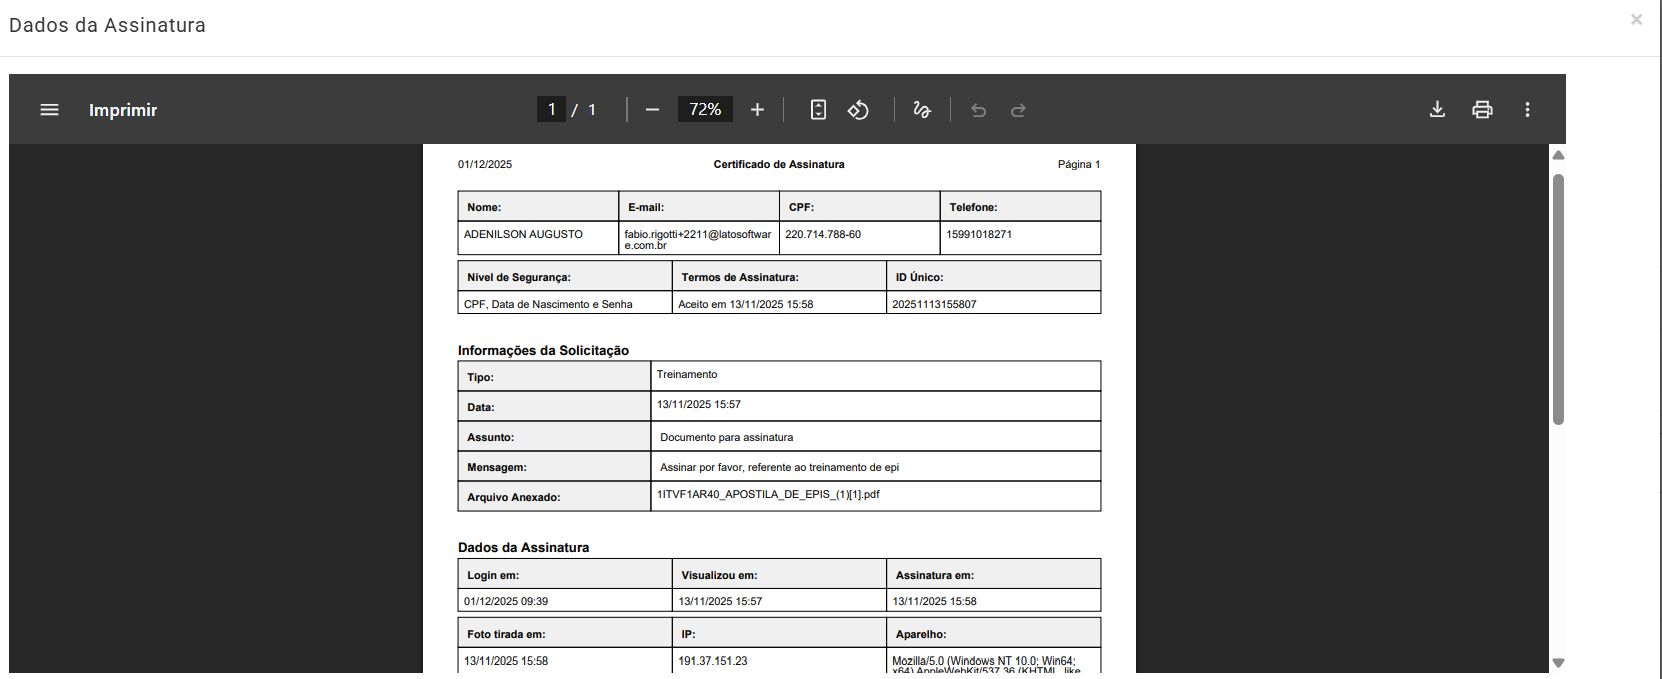Open the PDF sidebar hamburger menu

tap(49, 110)
